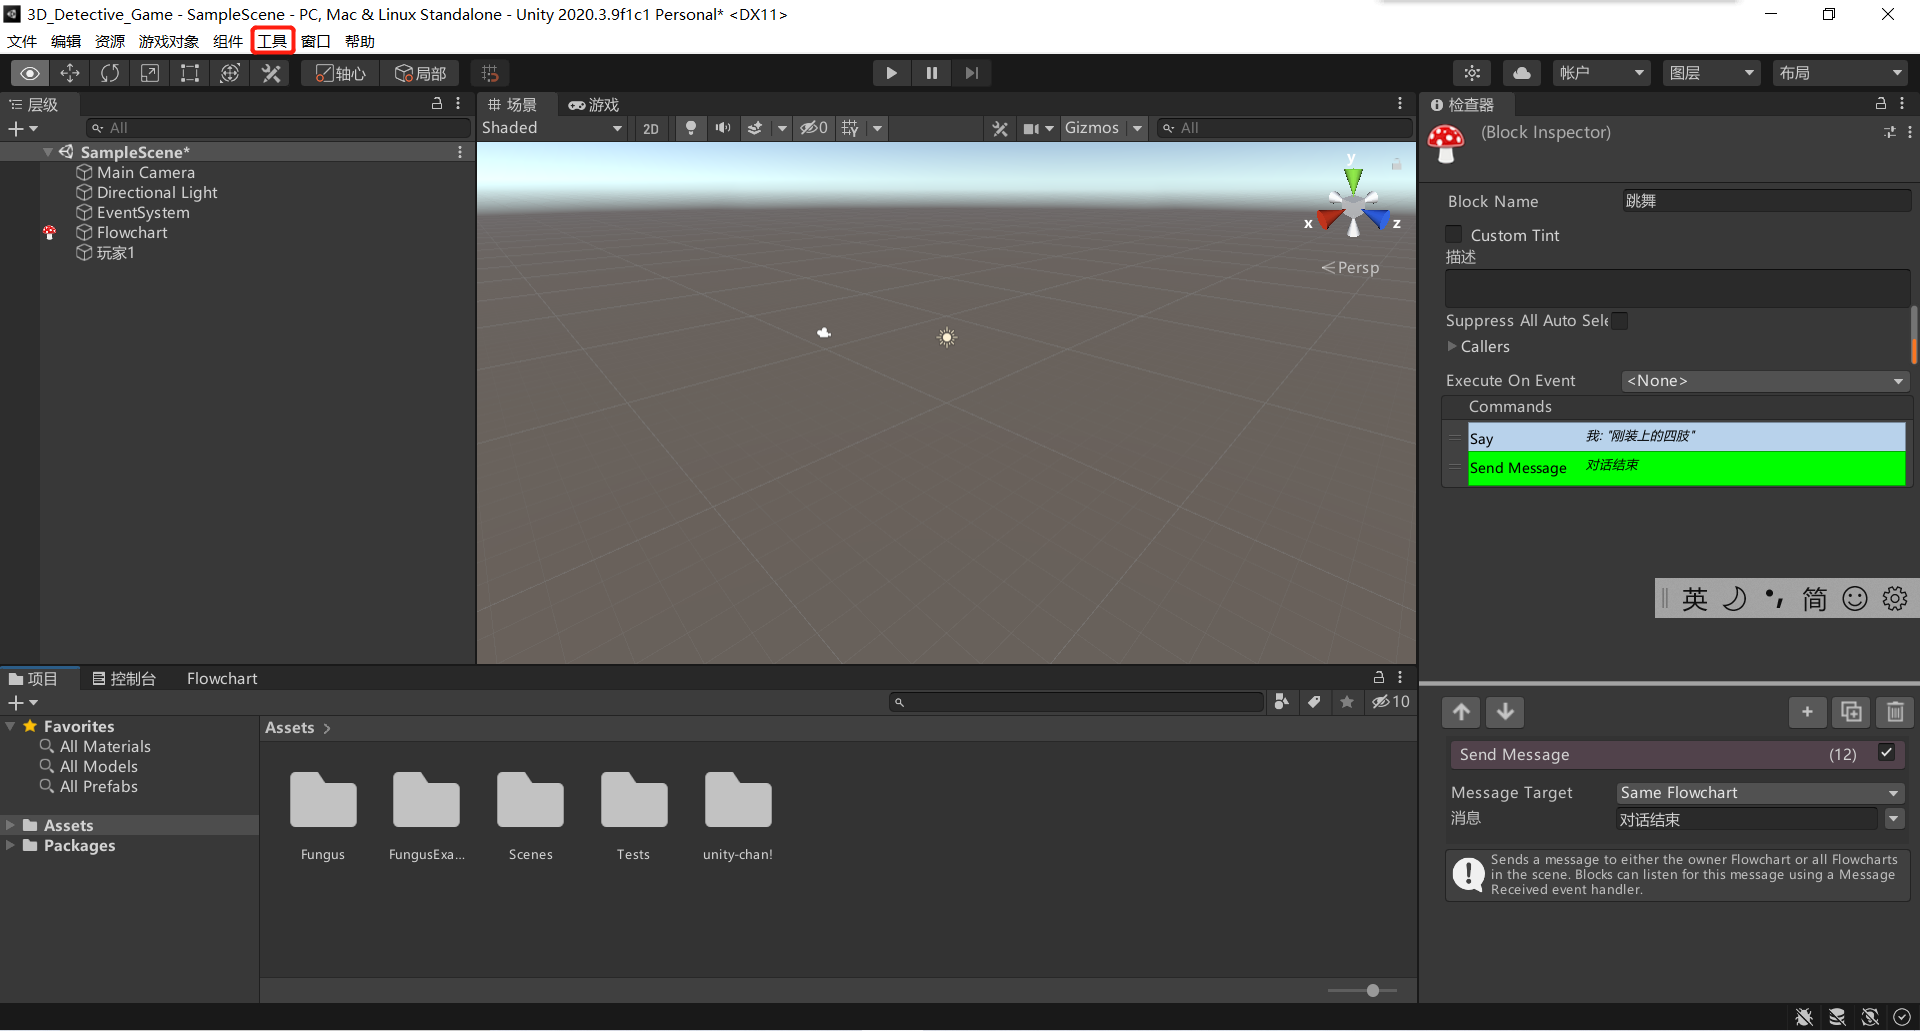Image resolution: width=1920 pixels, height=1031 pixels.
Task: Delete the selected command with trash icon
Action: coord(1896,712)
